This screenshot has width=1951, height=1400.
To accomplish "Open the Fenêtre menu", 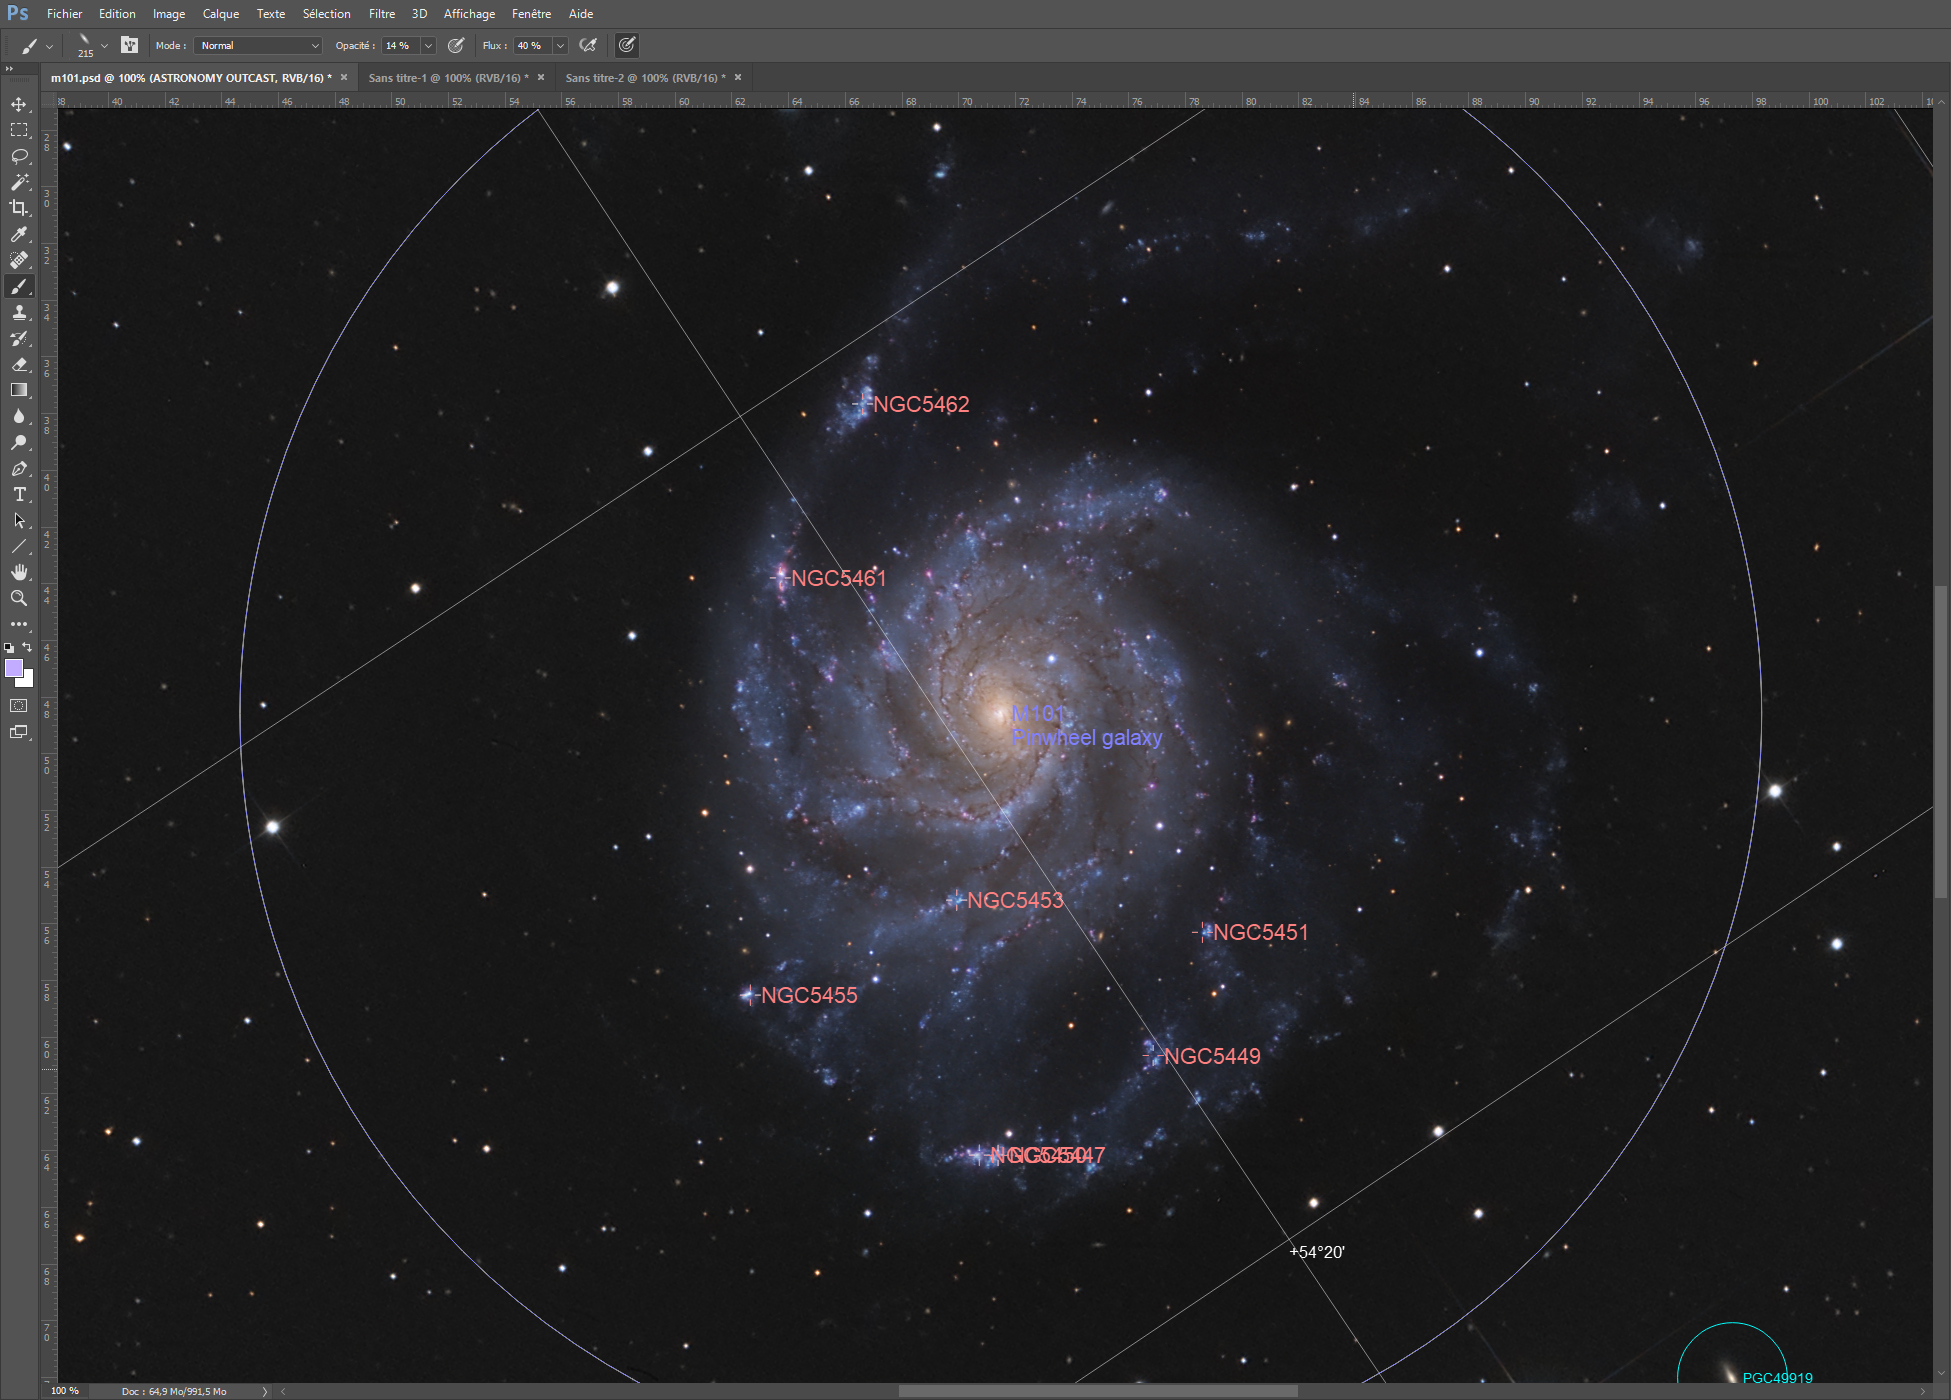I will [531, 14].
